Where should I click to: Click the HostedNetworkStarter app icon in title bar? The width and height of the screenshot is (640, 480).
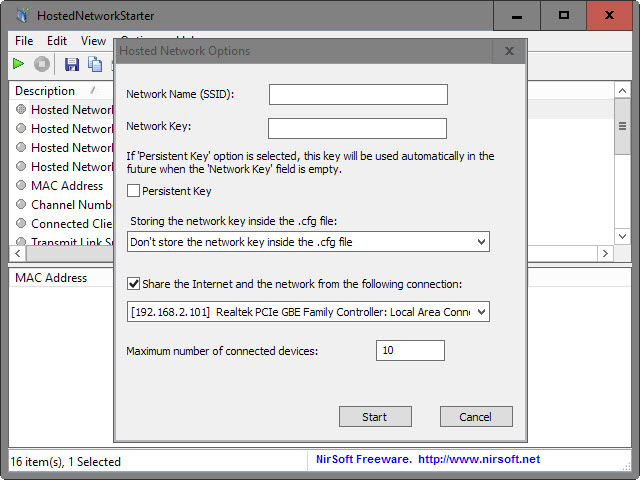tap(23, 16)
